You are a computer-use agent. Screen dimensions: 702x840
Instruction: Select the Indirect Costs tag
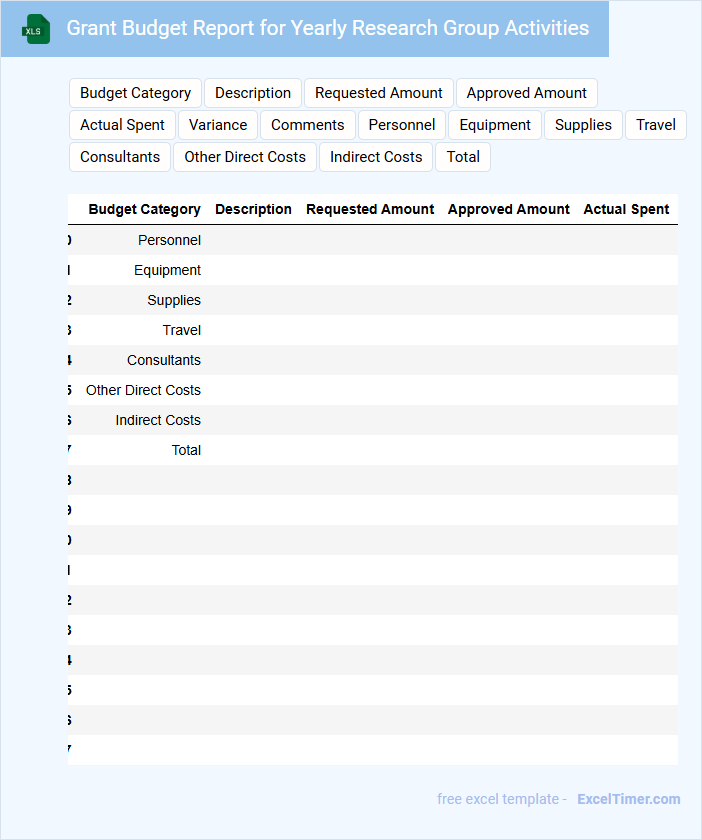tap(376, 157)
